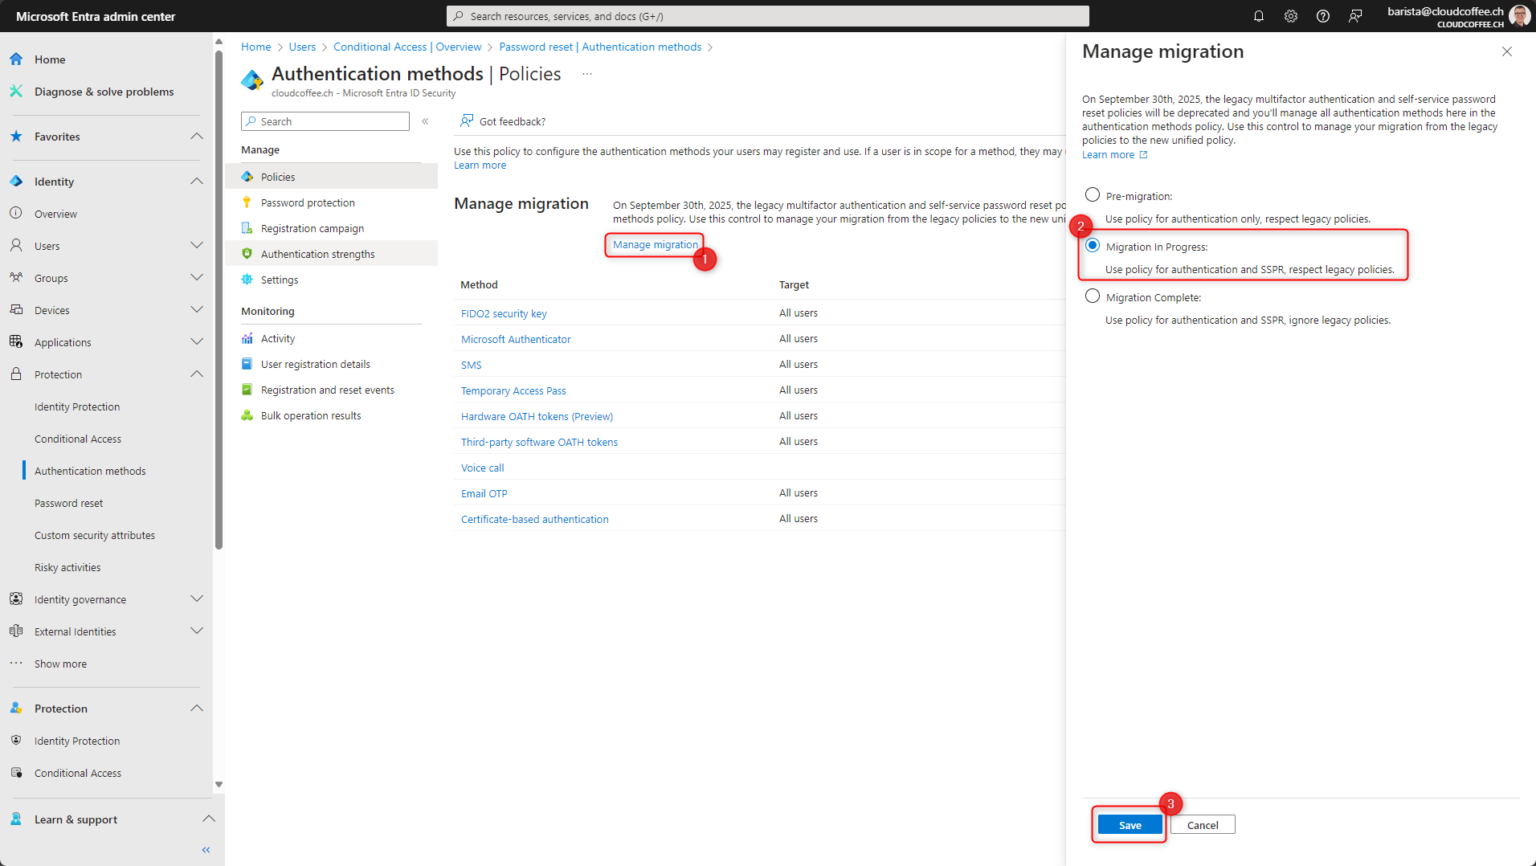Click Show more in the navigation menu
The image size is (1536, 866).
(x=60, y=663)
